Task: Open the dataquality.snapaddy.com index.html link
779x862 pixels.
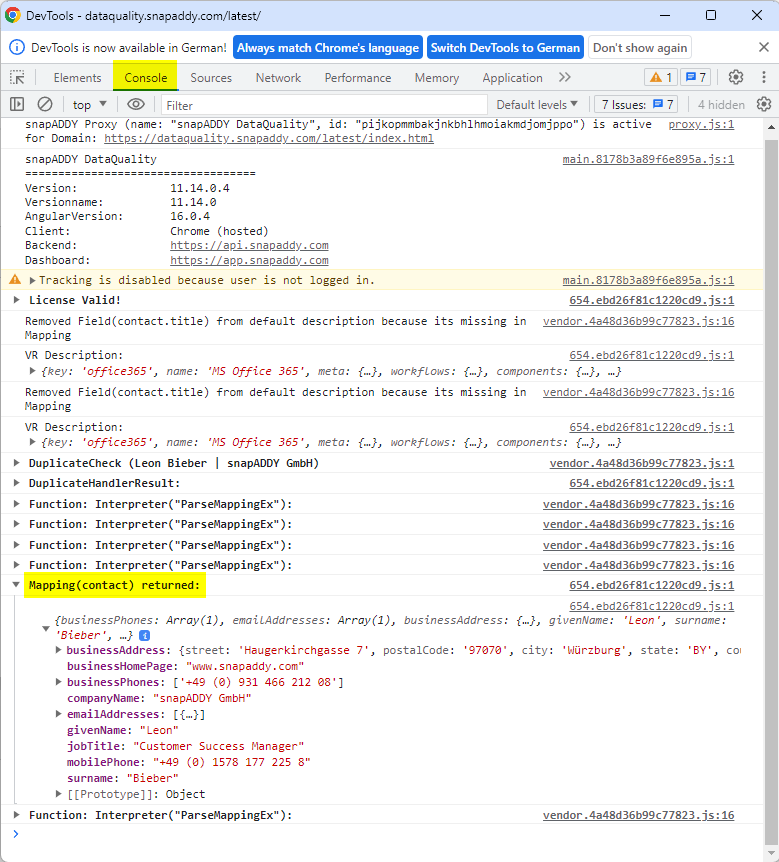Action: click(269, 139)
